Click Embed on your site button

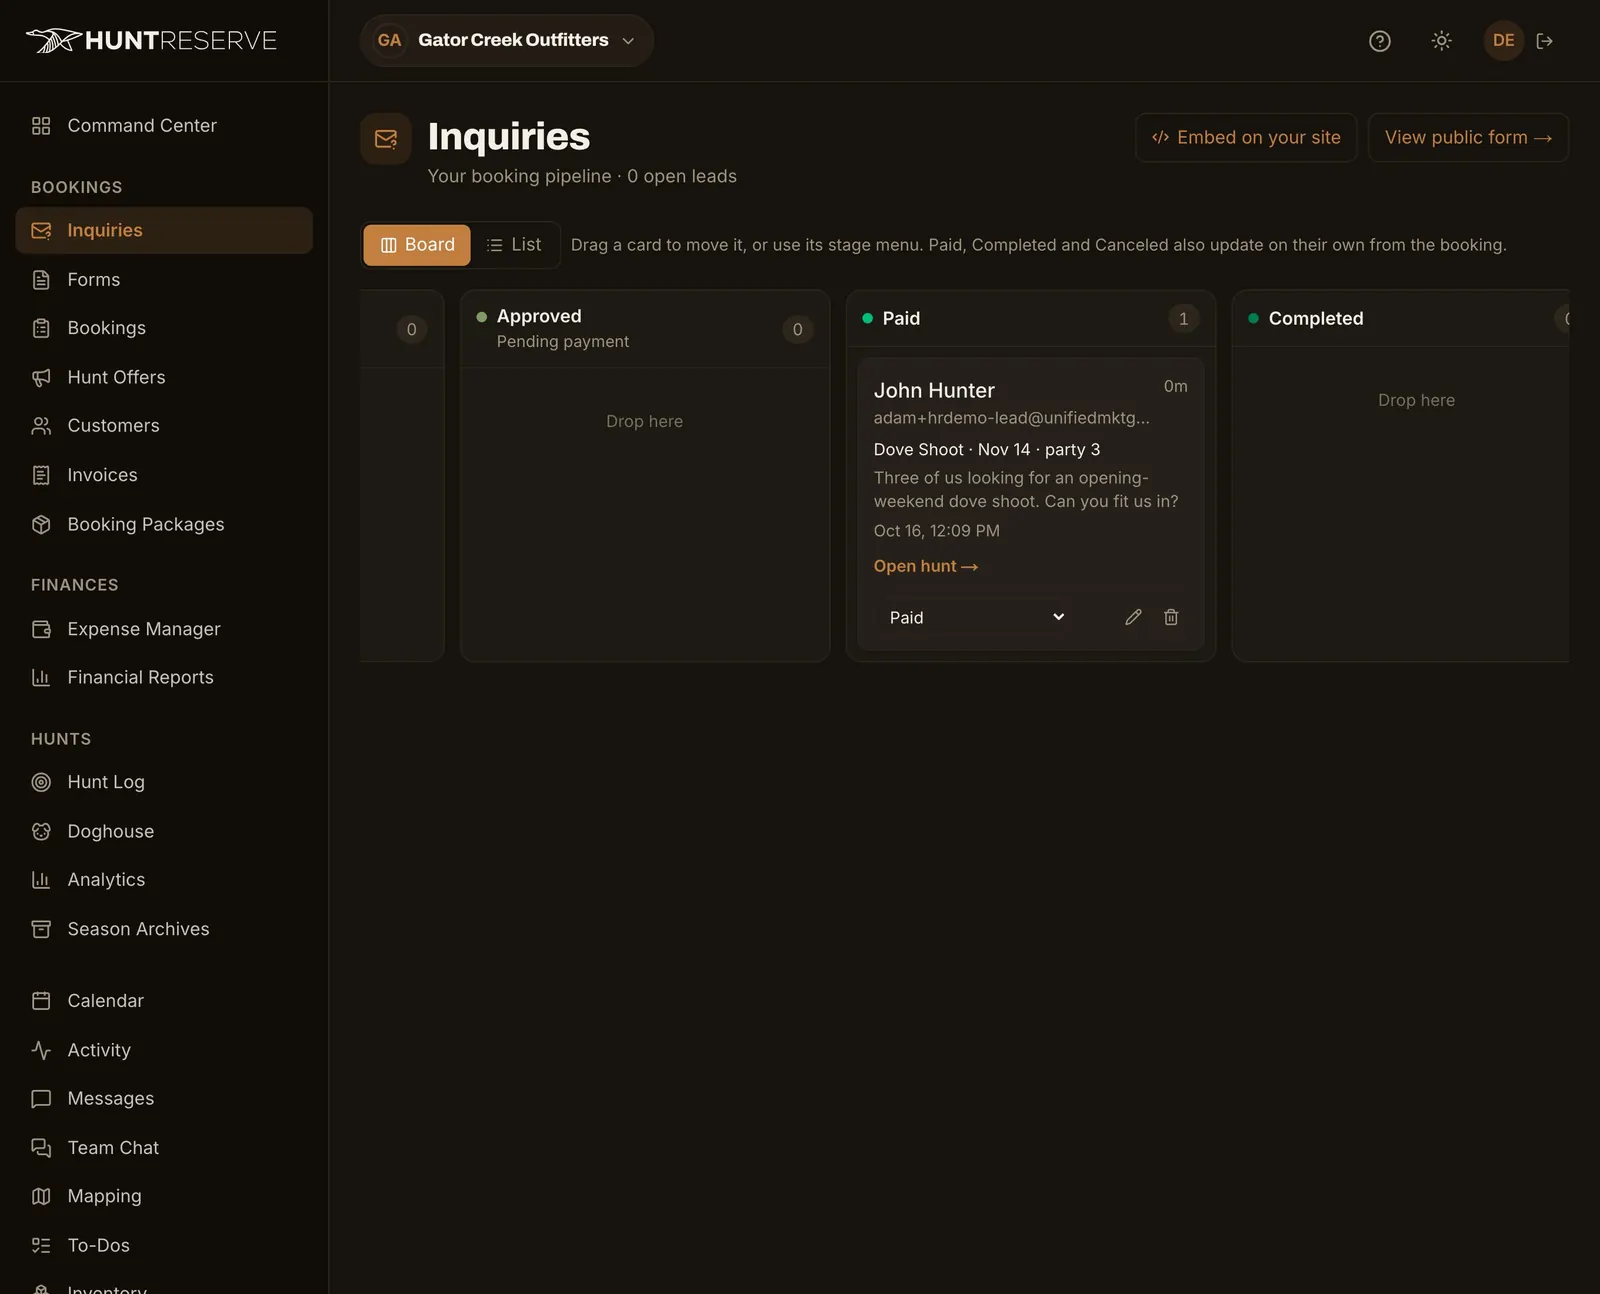(1246, 137)
